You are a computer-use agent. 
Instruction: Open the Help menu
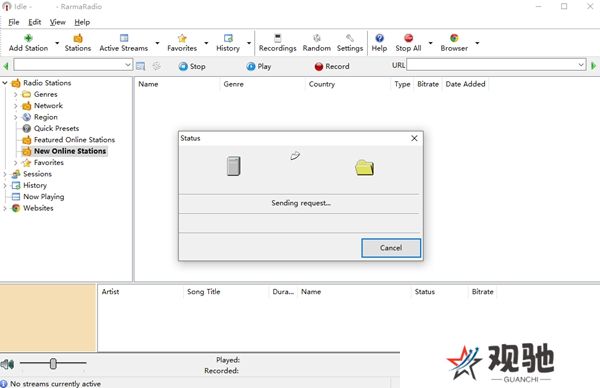click(x=82, y=22)
